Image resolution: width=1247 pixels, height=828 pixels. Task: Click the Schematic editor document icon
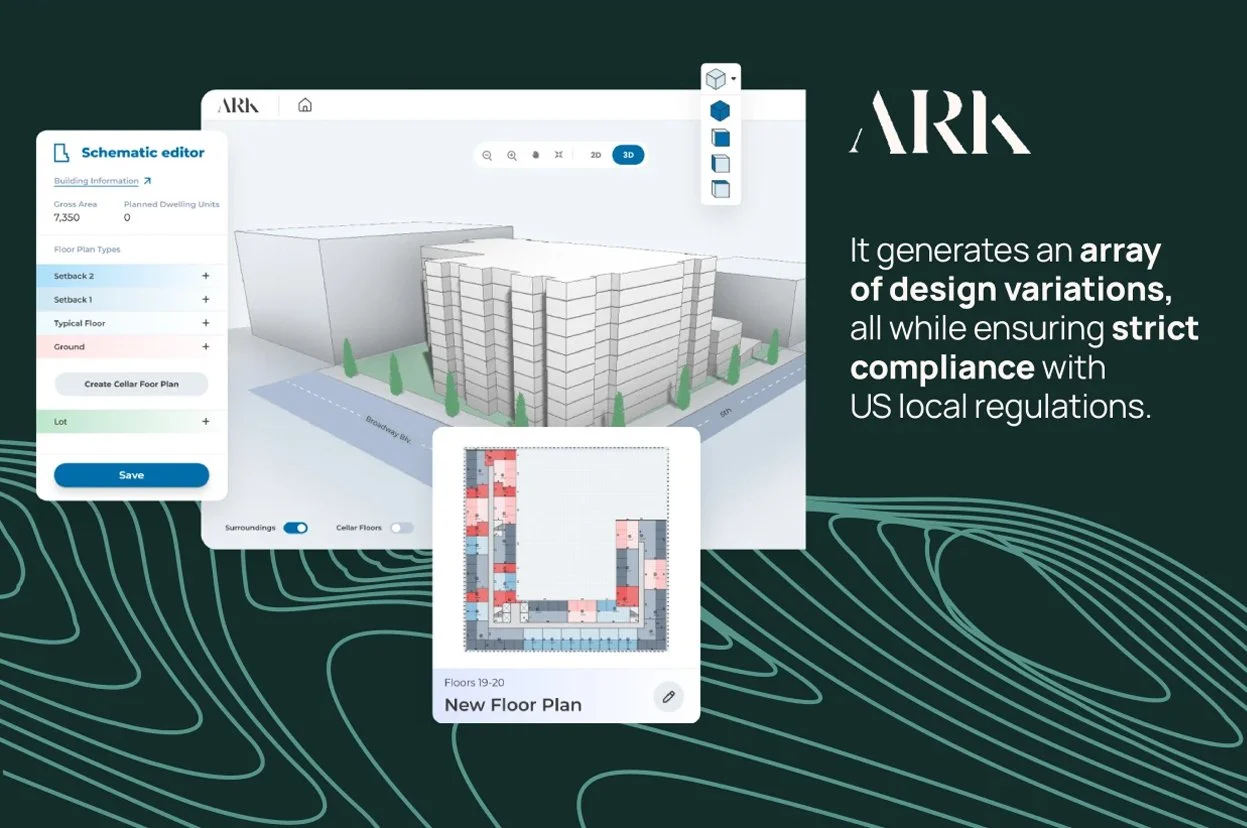[61, 152]
